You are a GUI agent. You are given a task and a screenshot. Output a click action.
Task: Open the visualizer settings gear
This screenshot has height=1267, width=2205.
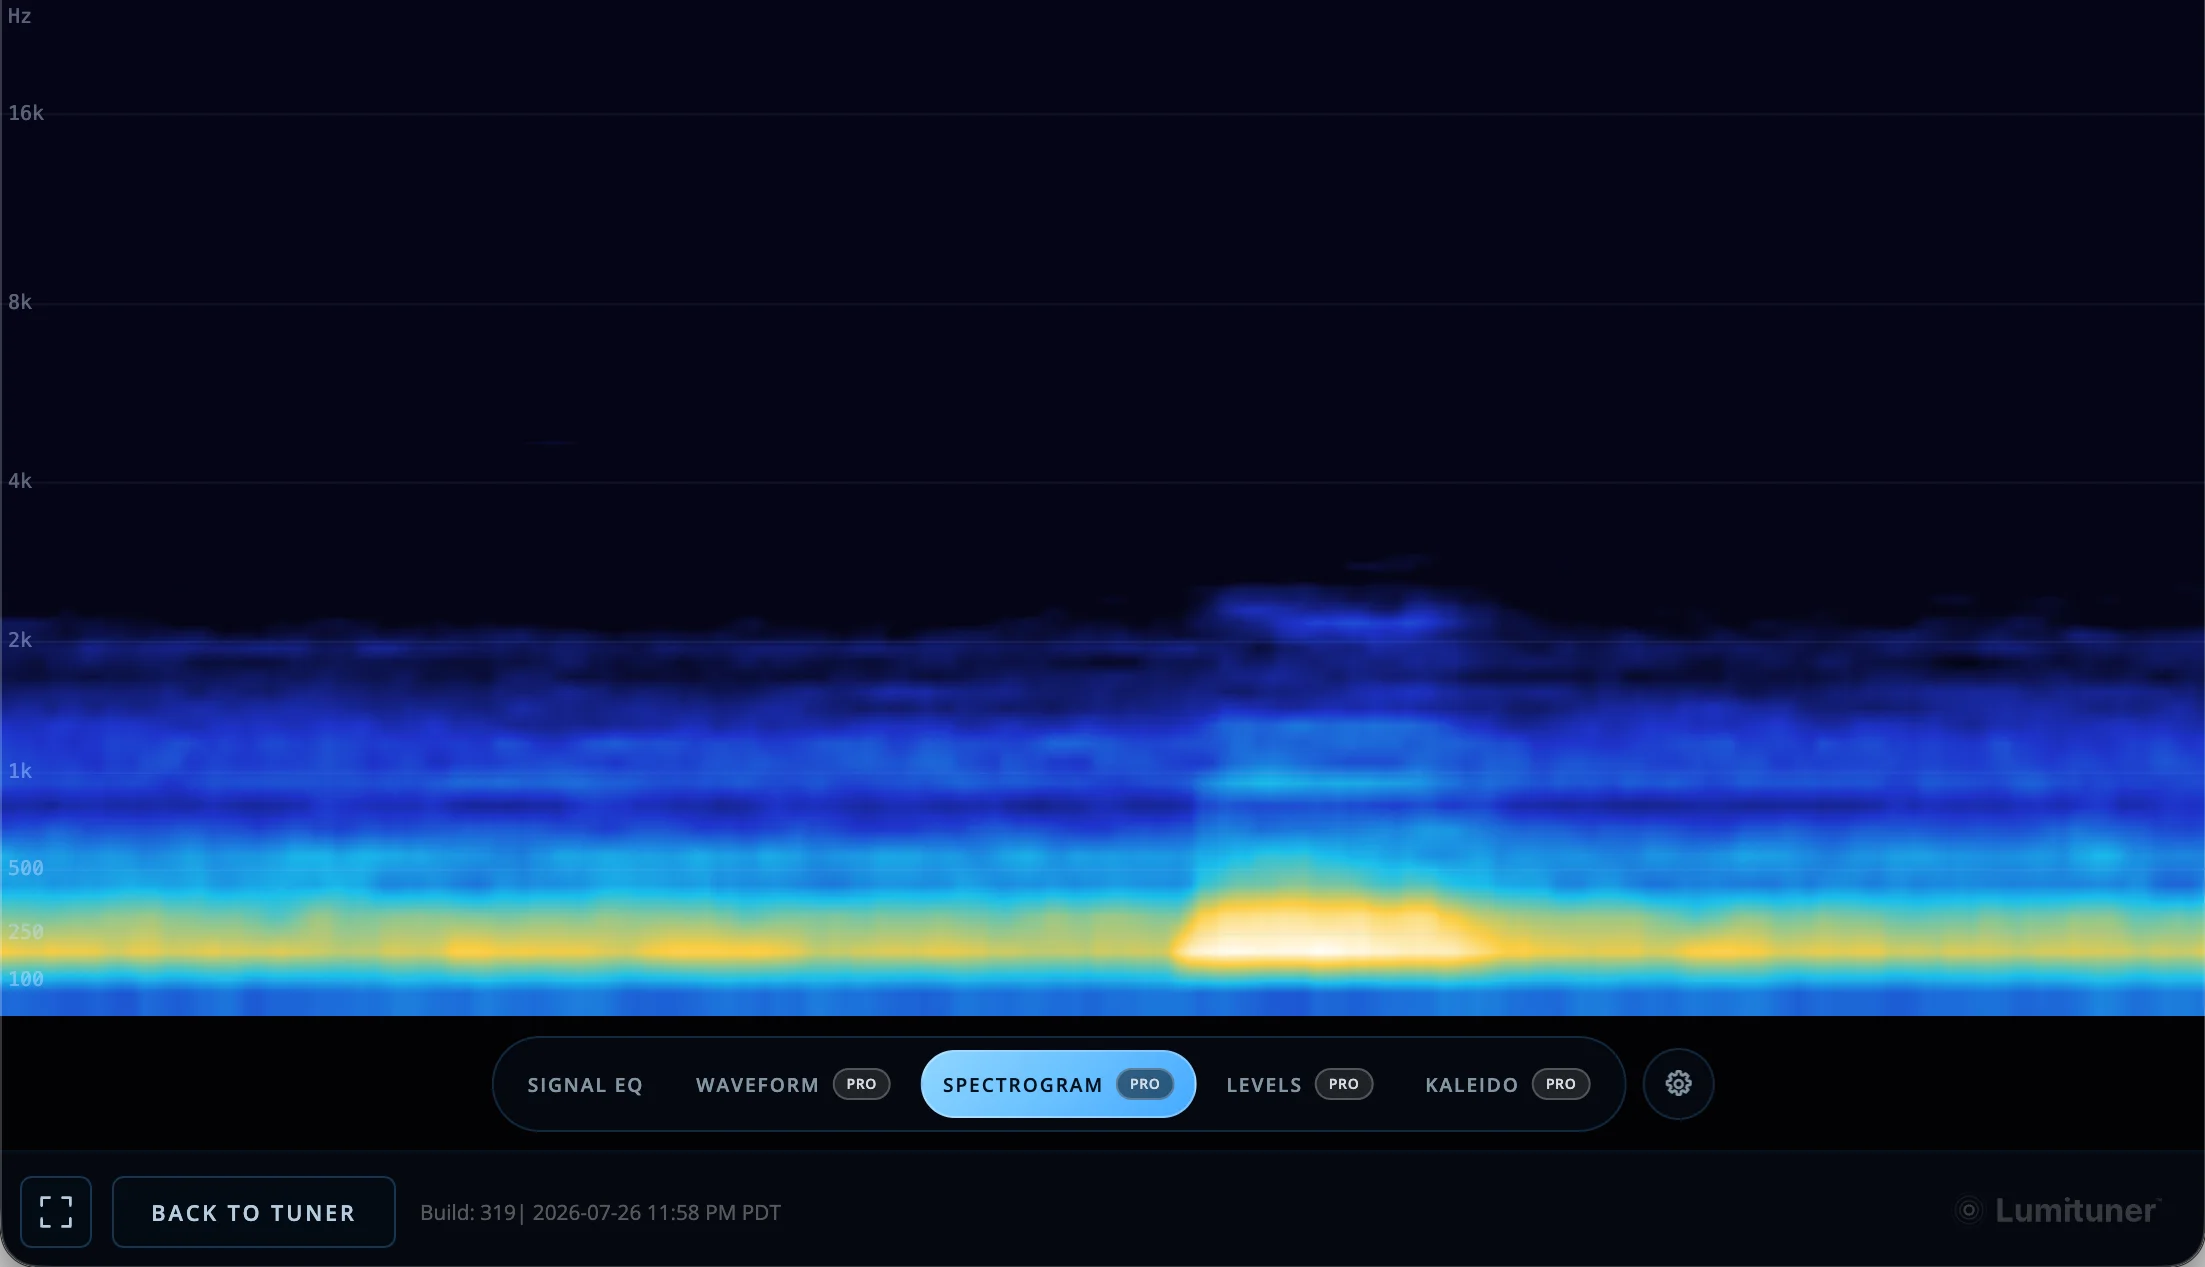tap(1678, 1083)
